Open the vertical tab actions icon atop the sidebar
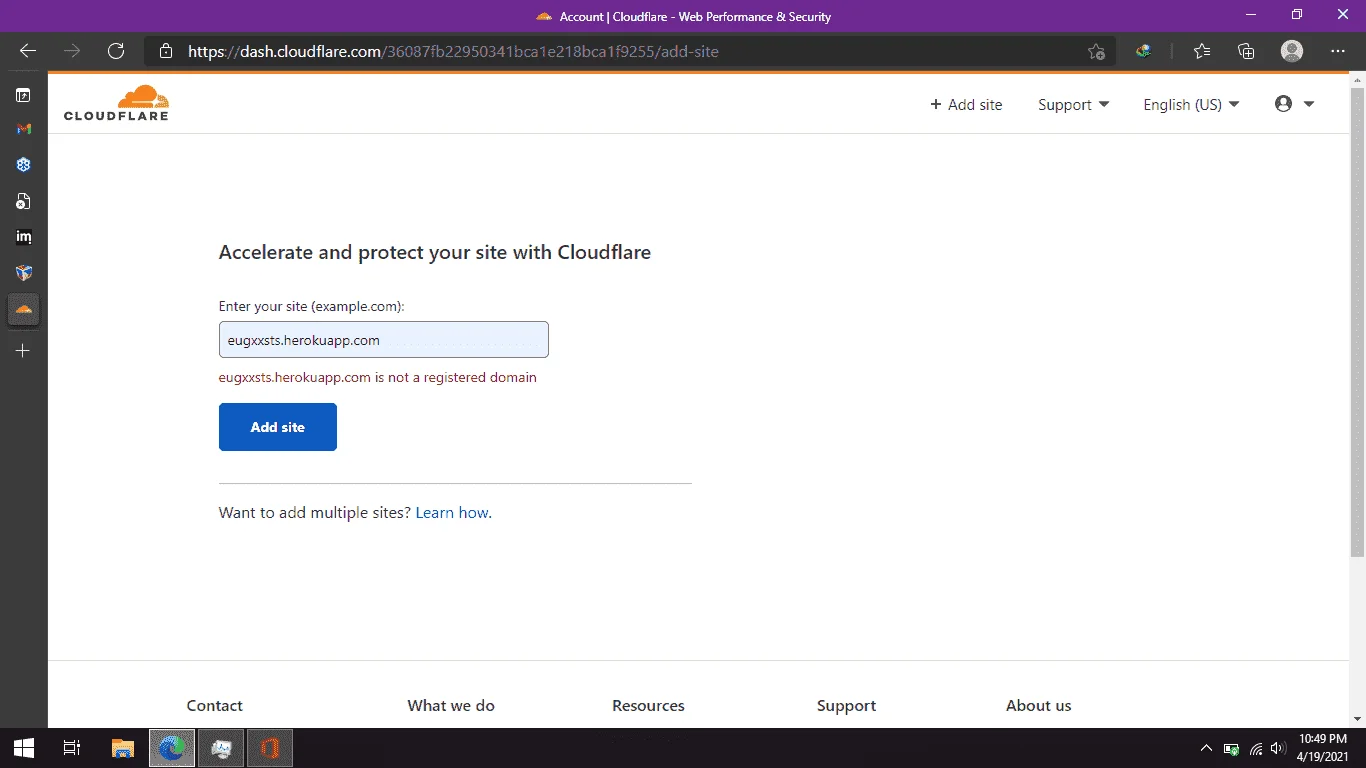 (23, 95)
